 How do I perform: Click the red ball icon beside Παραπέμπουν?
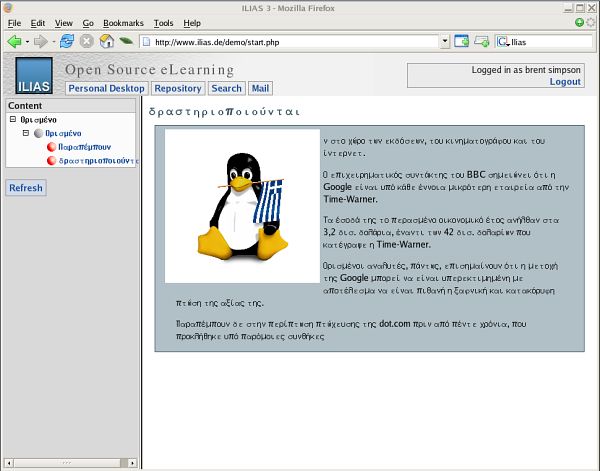[x=51, y=147]
